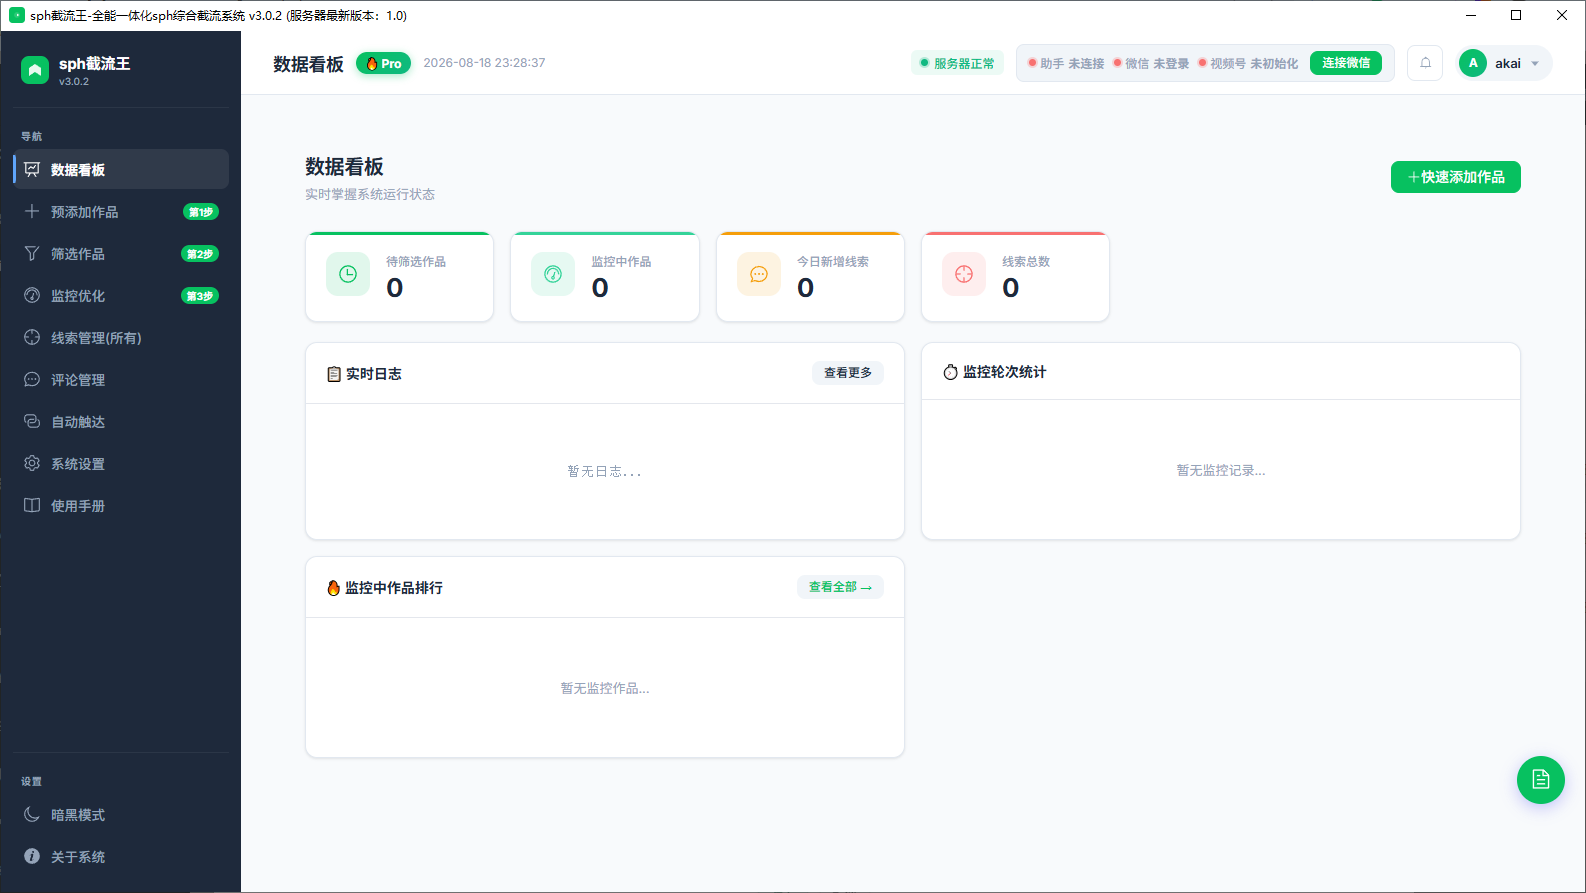The image size is (1586, 893).
Task: Click 视频号 未初始化 status
Action: 1248,63
